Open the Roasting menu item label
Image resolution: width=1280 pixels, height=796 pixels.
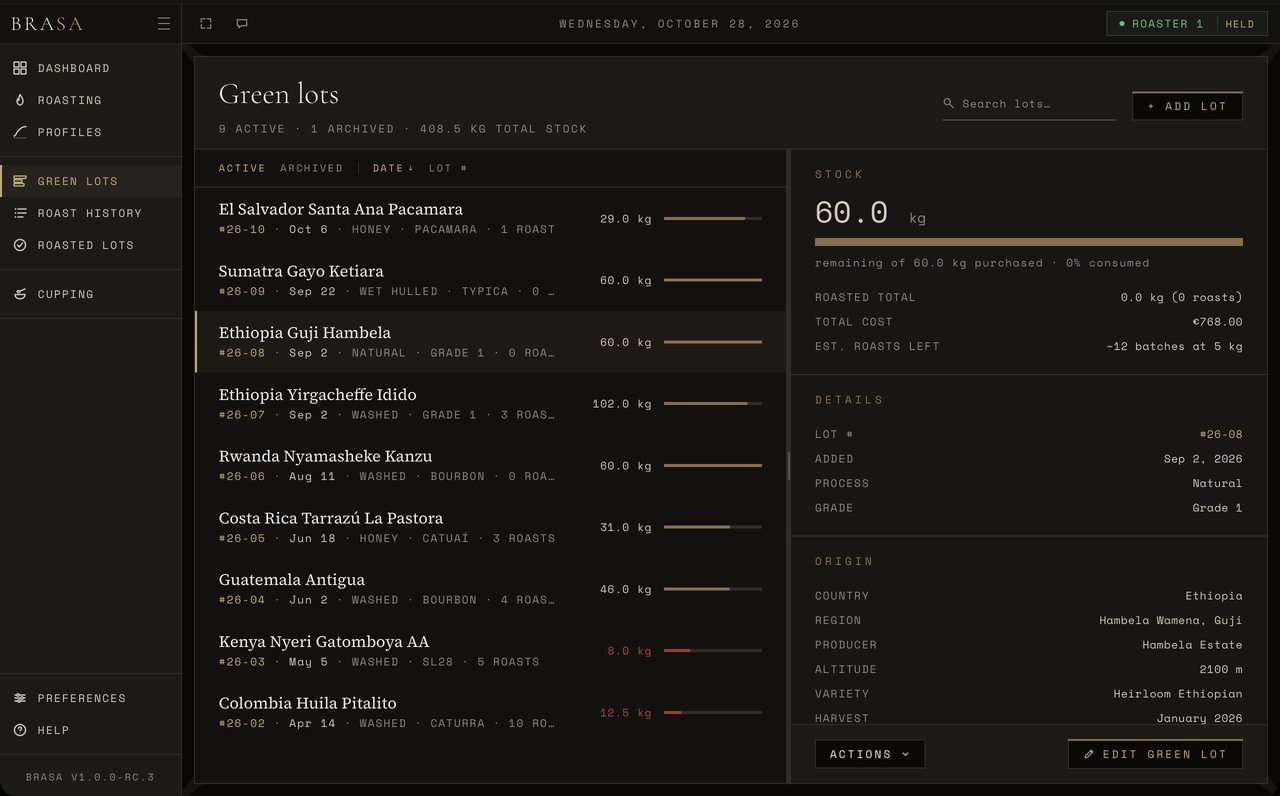[70, 100]
